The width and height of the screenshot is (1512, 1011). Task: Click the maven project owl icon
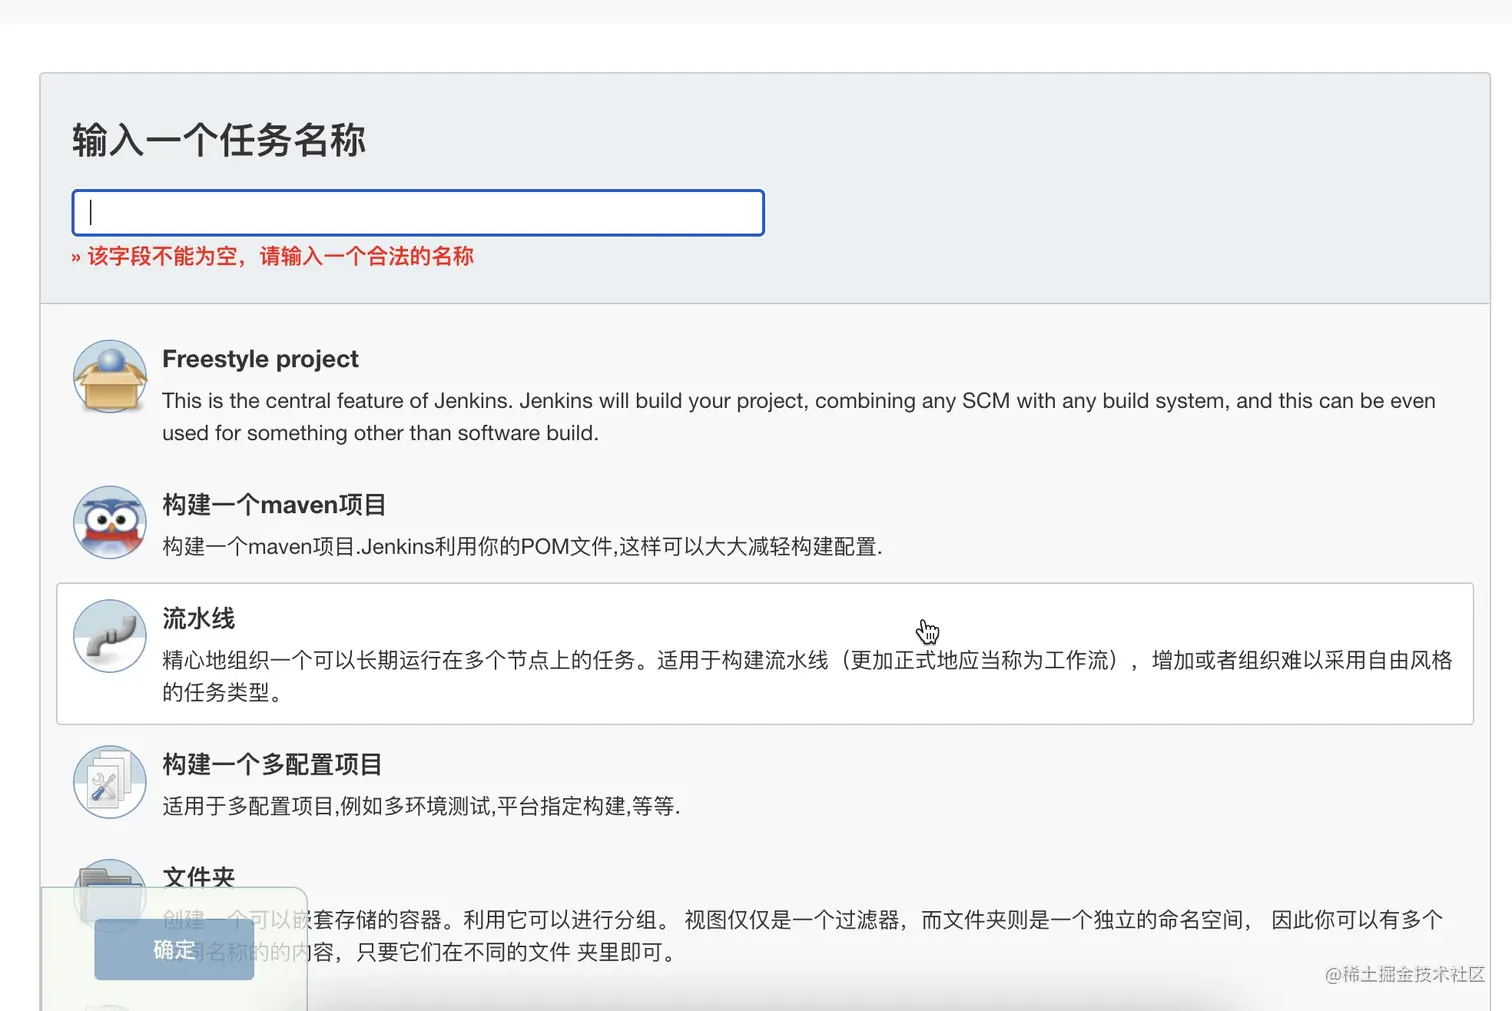pyautogui.click(x=110, y=522)
